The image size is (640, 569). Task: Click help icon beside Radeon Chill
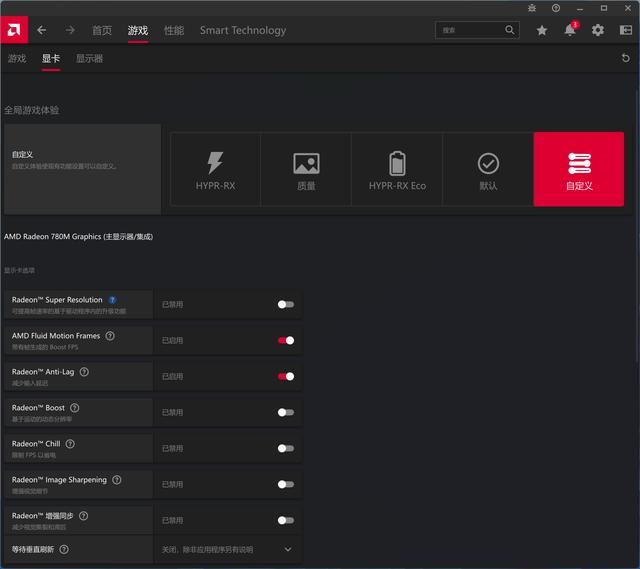point(70,444)
